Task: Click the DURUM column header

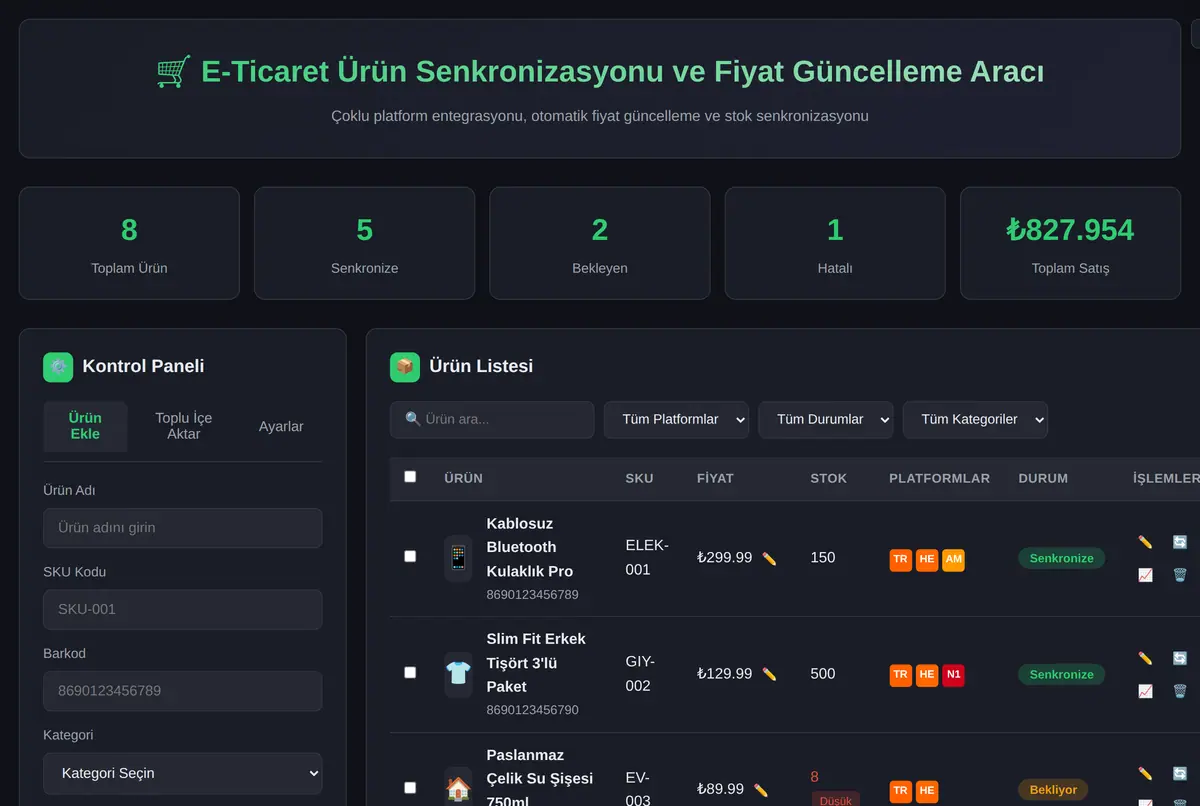Action: tap(1043, 479)
